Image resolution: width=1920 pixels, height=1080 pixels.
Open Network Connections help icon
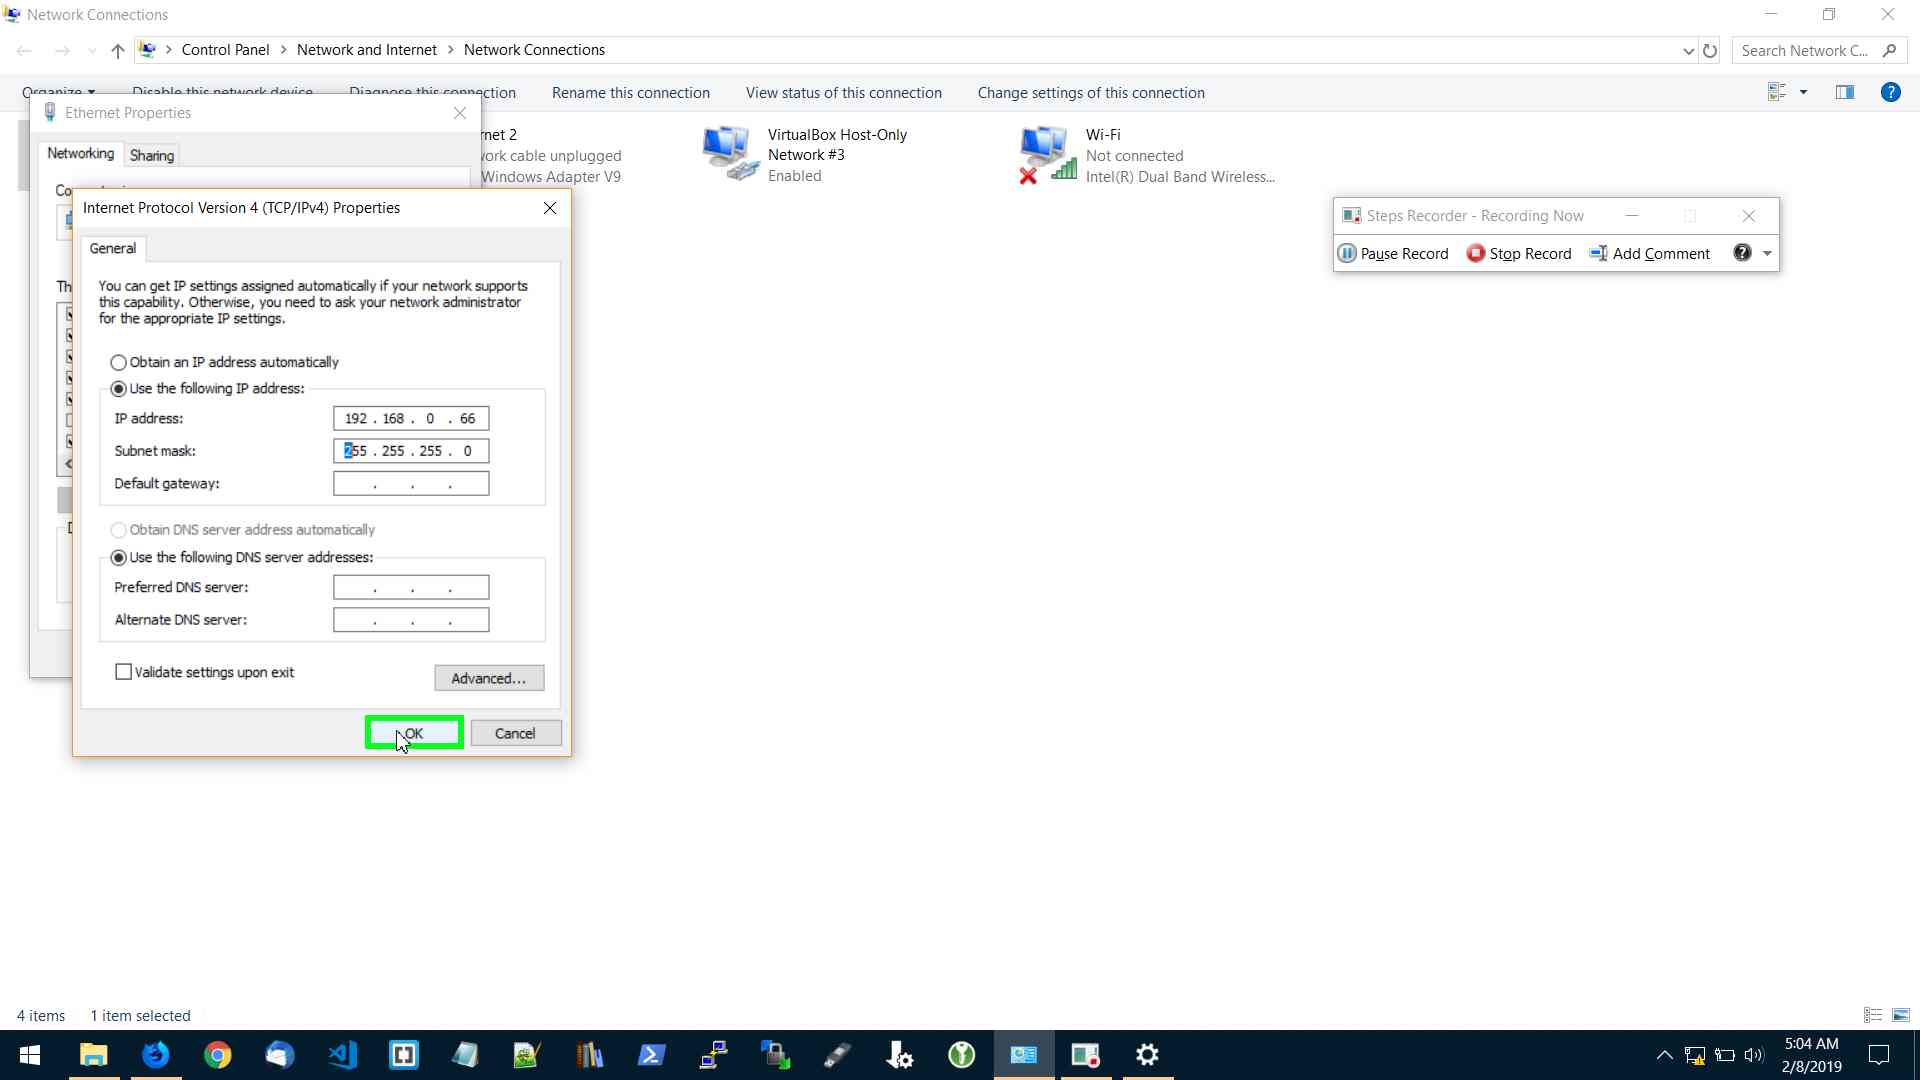1890,92
